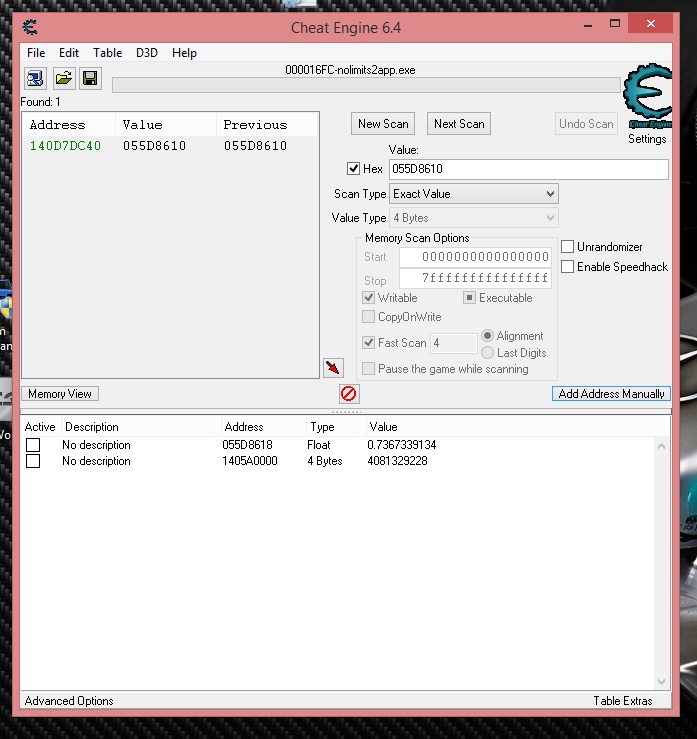Click the Undo Scan button
This screenshot has width=697, height=739.
[x=586, y=123]
